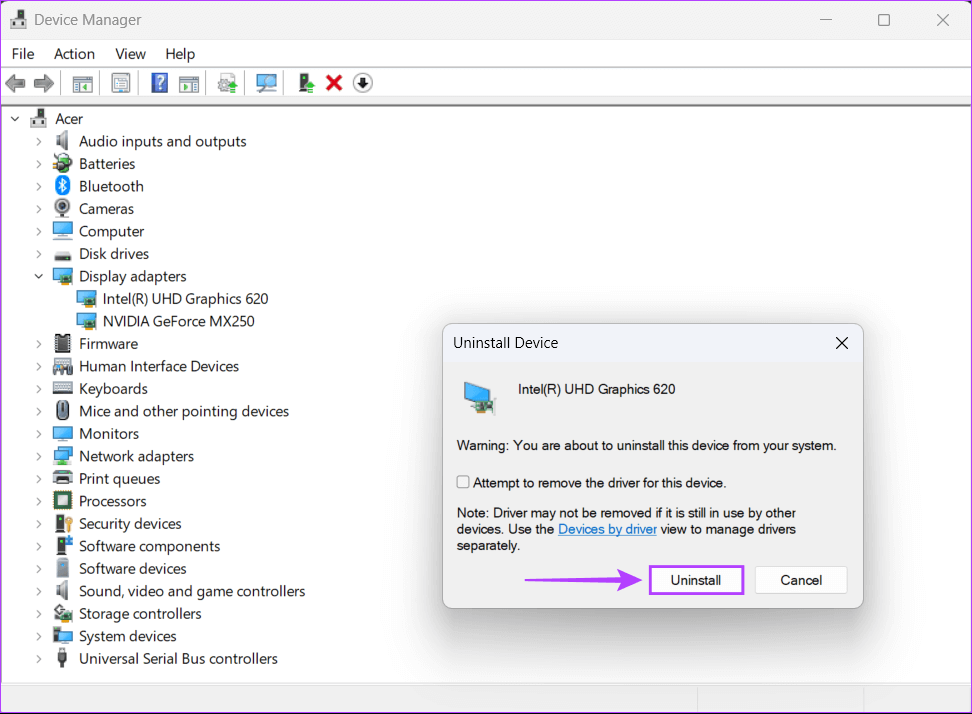
Task: Expand Sound, video and game controllers
Action: tap(38, 591)
